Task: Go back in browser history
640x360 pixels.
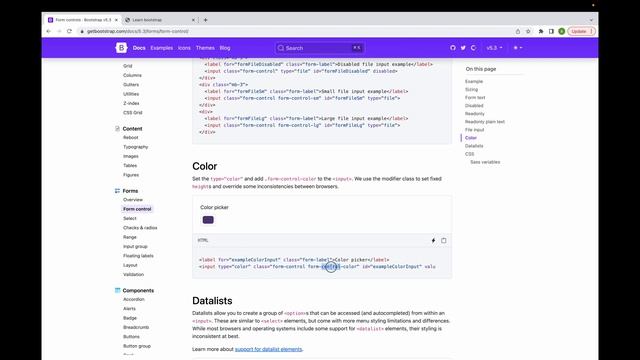Action: (49, 31)
